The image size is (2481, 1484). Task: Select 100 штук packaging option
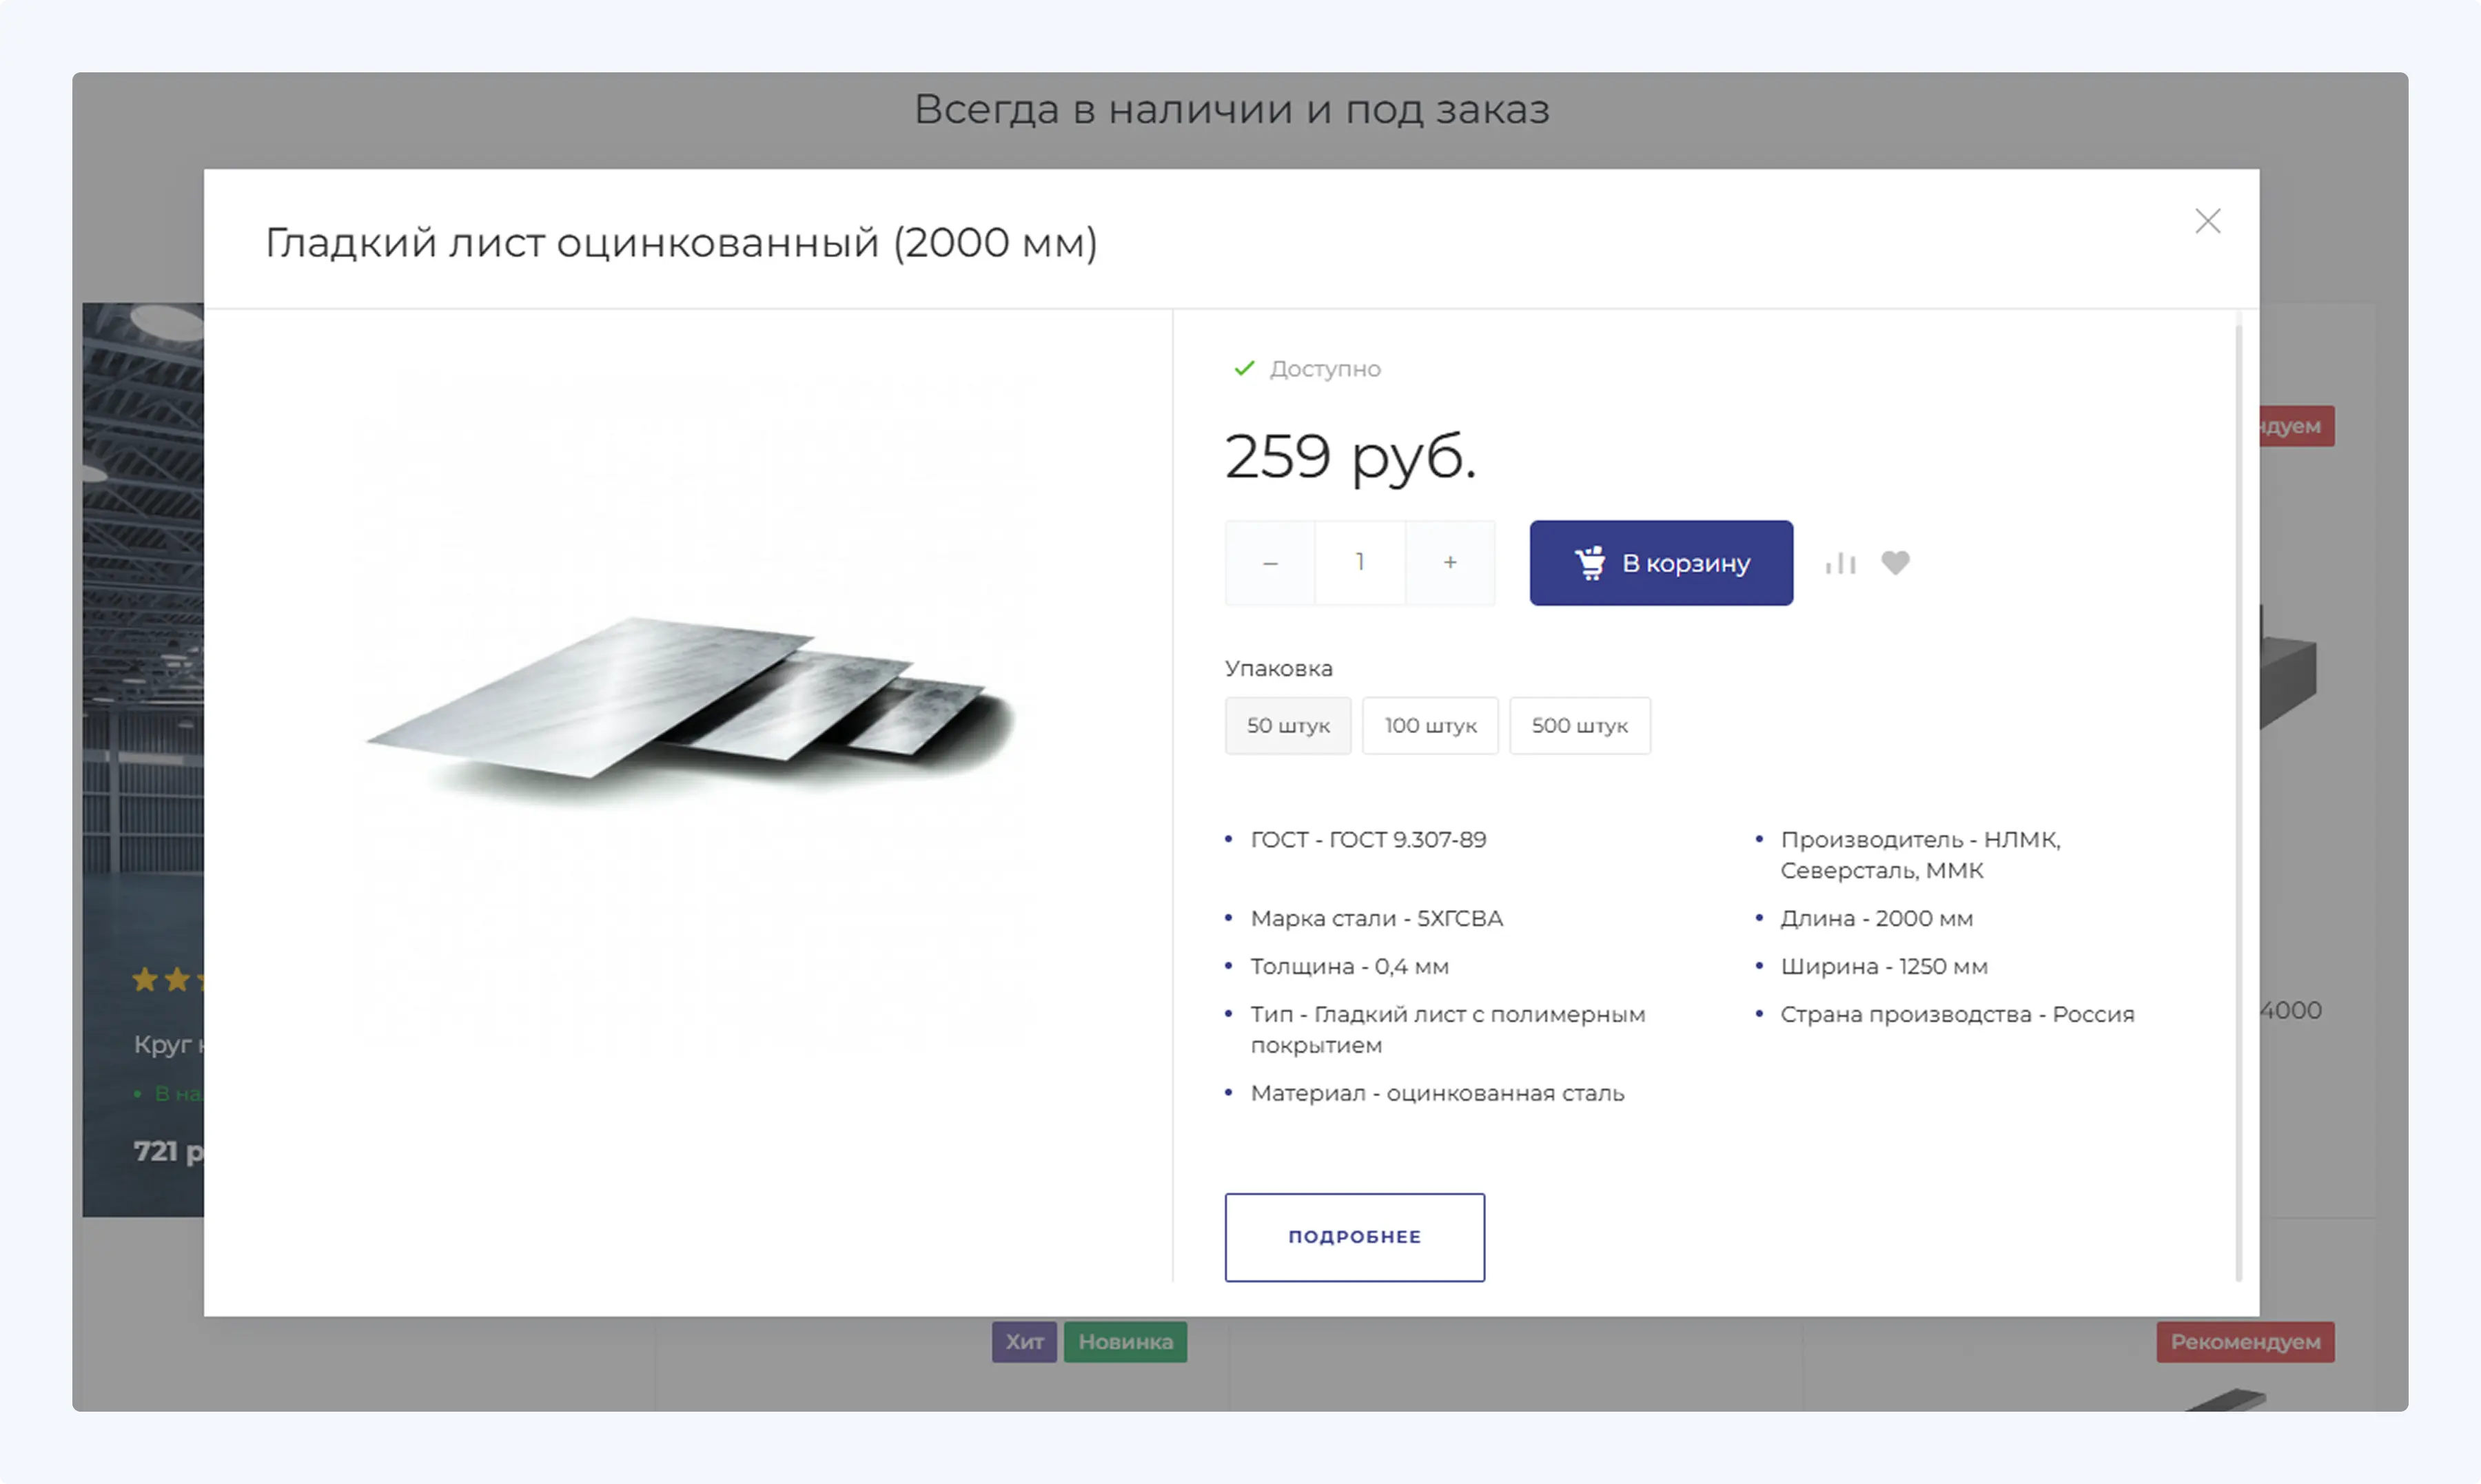[x=1430, y=726]
